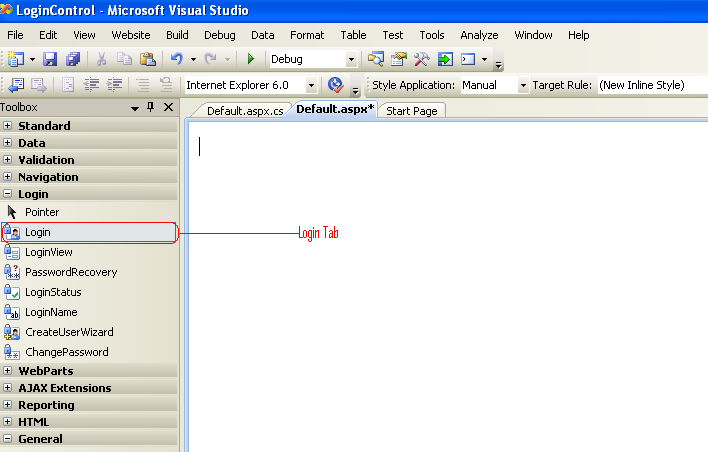The height and width of the screenshot is (452, 708).
Task: Open the Tools menu
Action: (x=432, y=35)
